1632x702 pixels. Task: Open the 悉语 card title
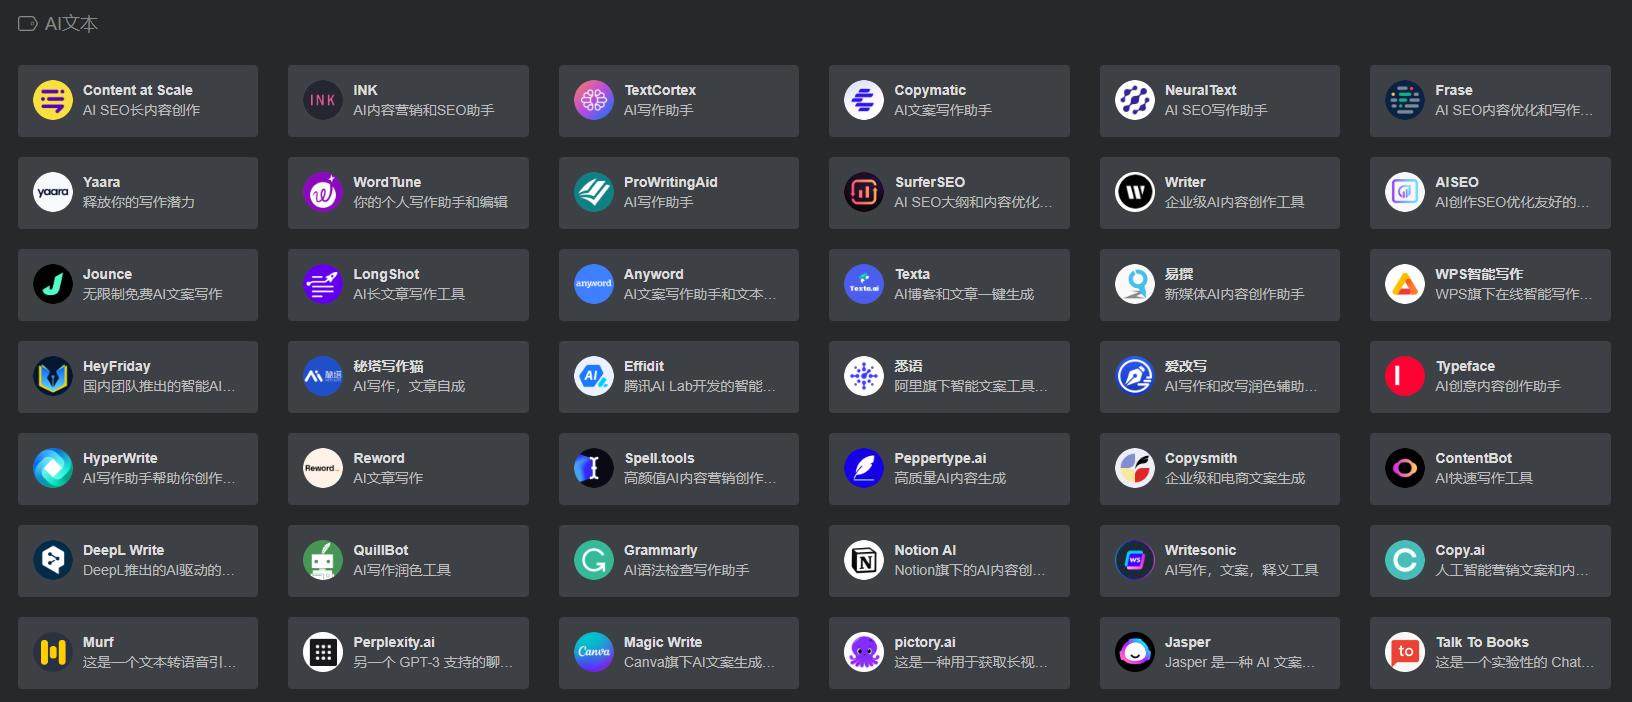[908, 366]
